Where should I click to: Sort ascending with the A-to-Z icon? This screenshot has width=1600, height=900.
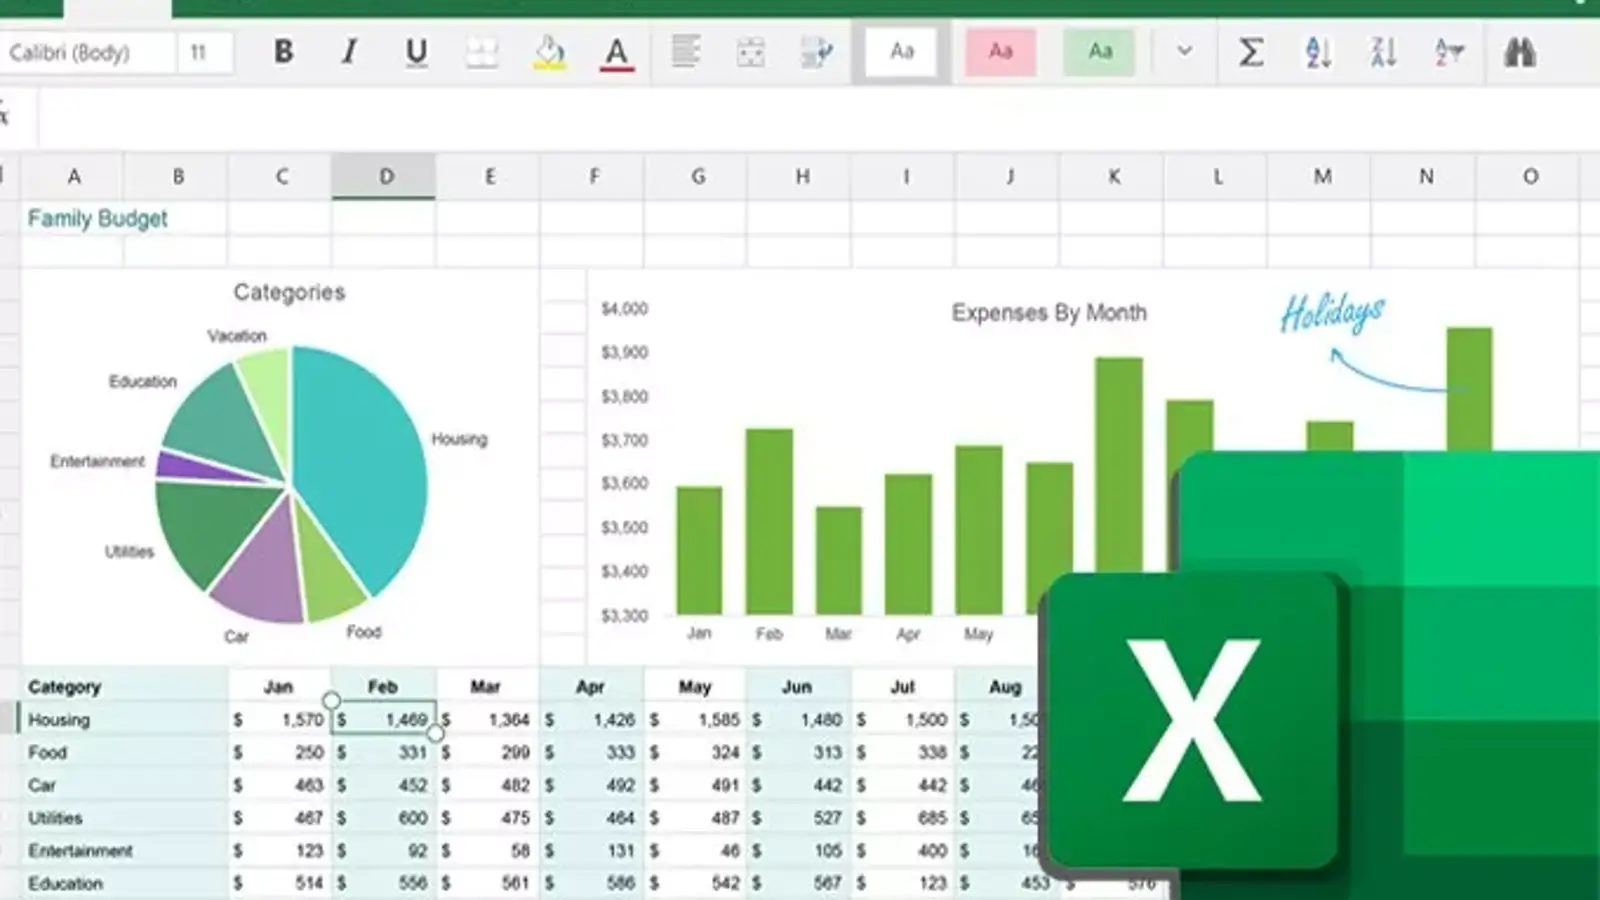1318,52
